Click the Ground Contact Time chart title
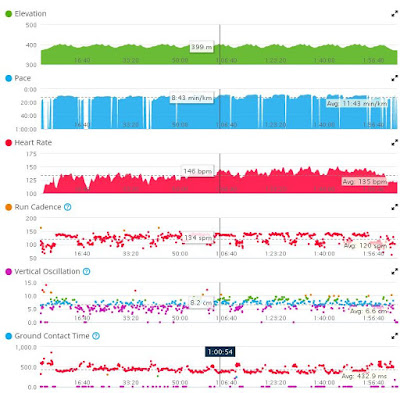The image size is (400, 393). (x=52, y=336)
